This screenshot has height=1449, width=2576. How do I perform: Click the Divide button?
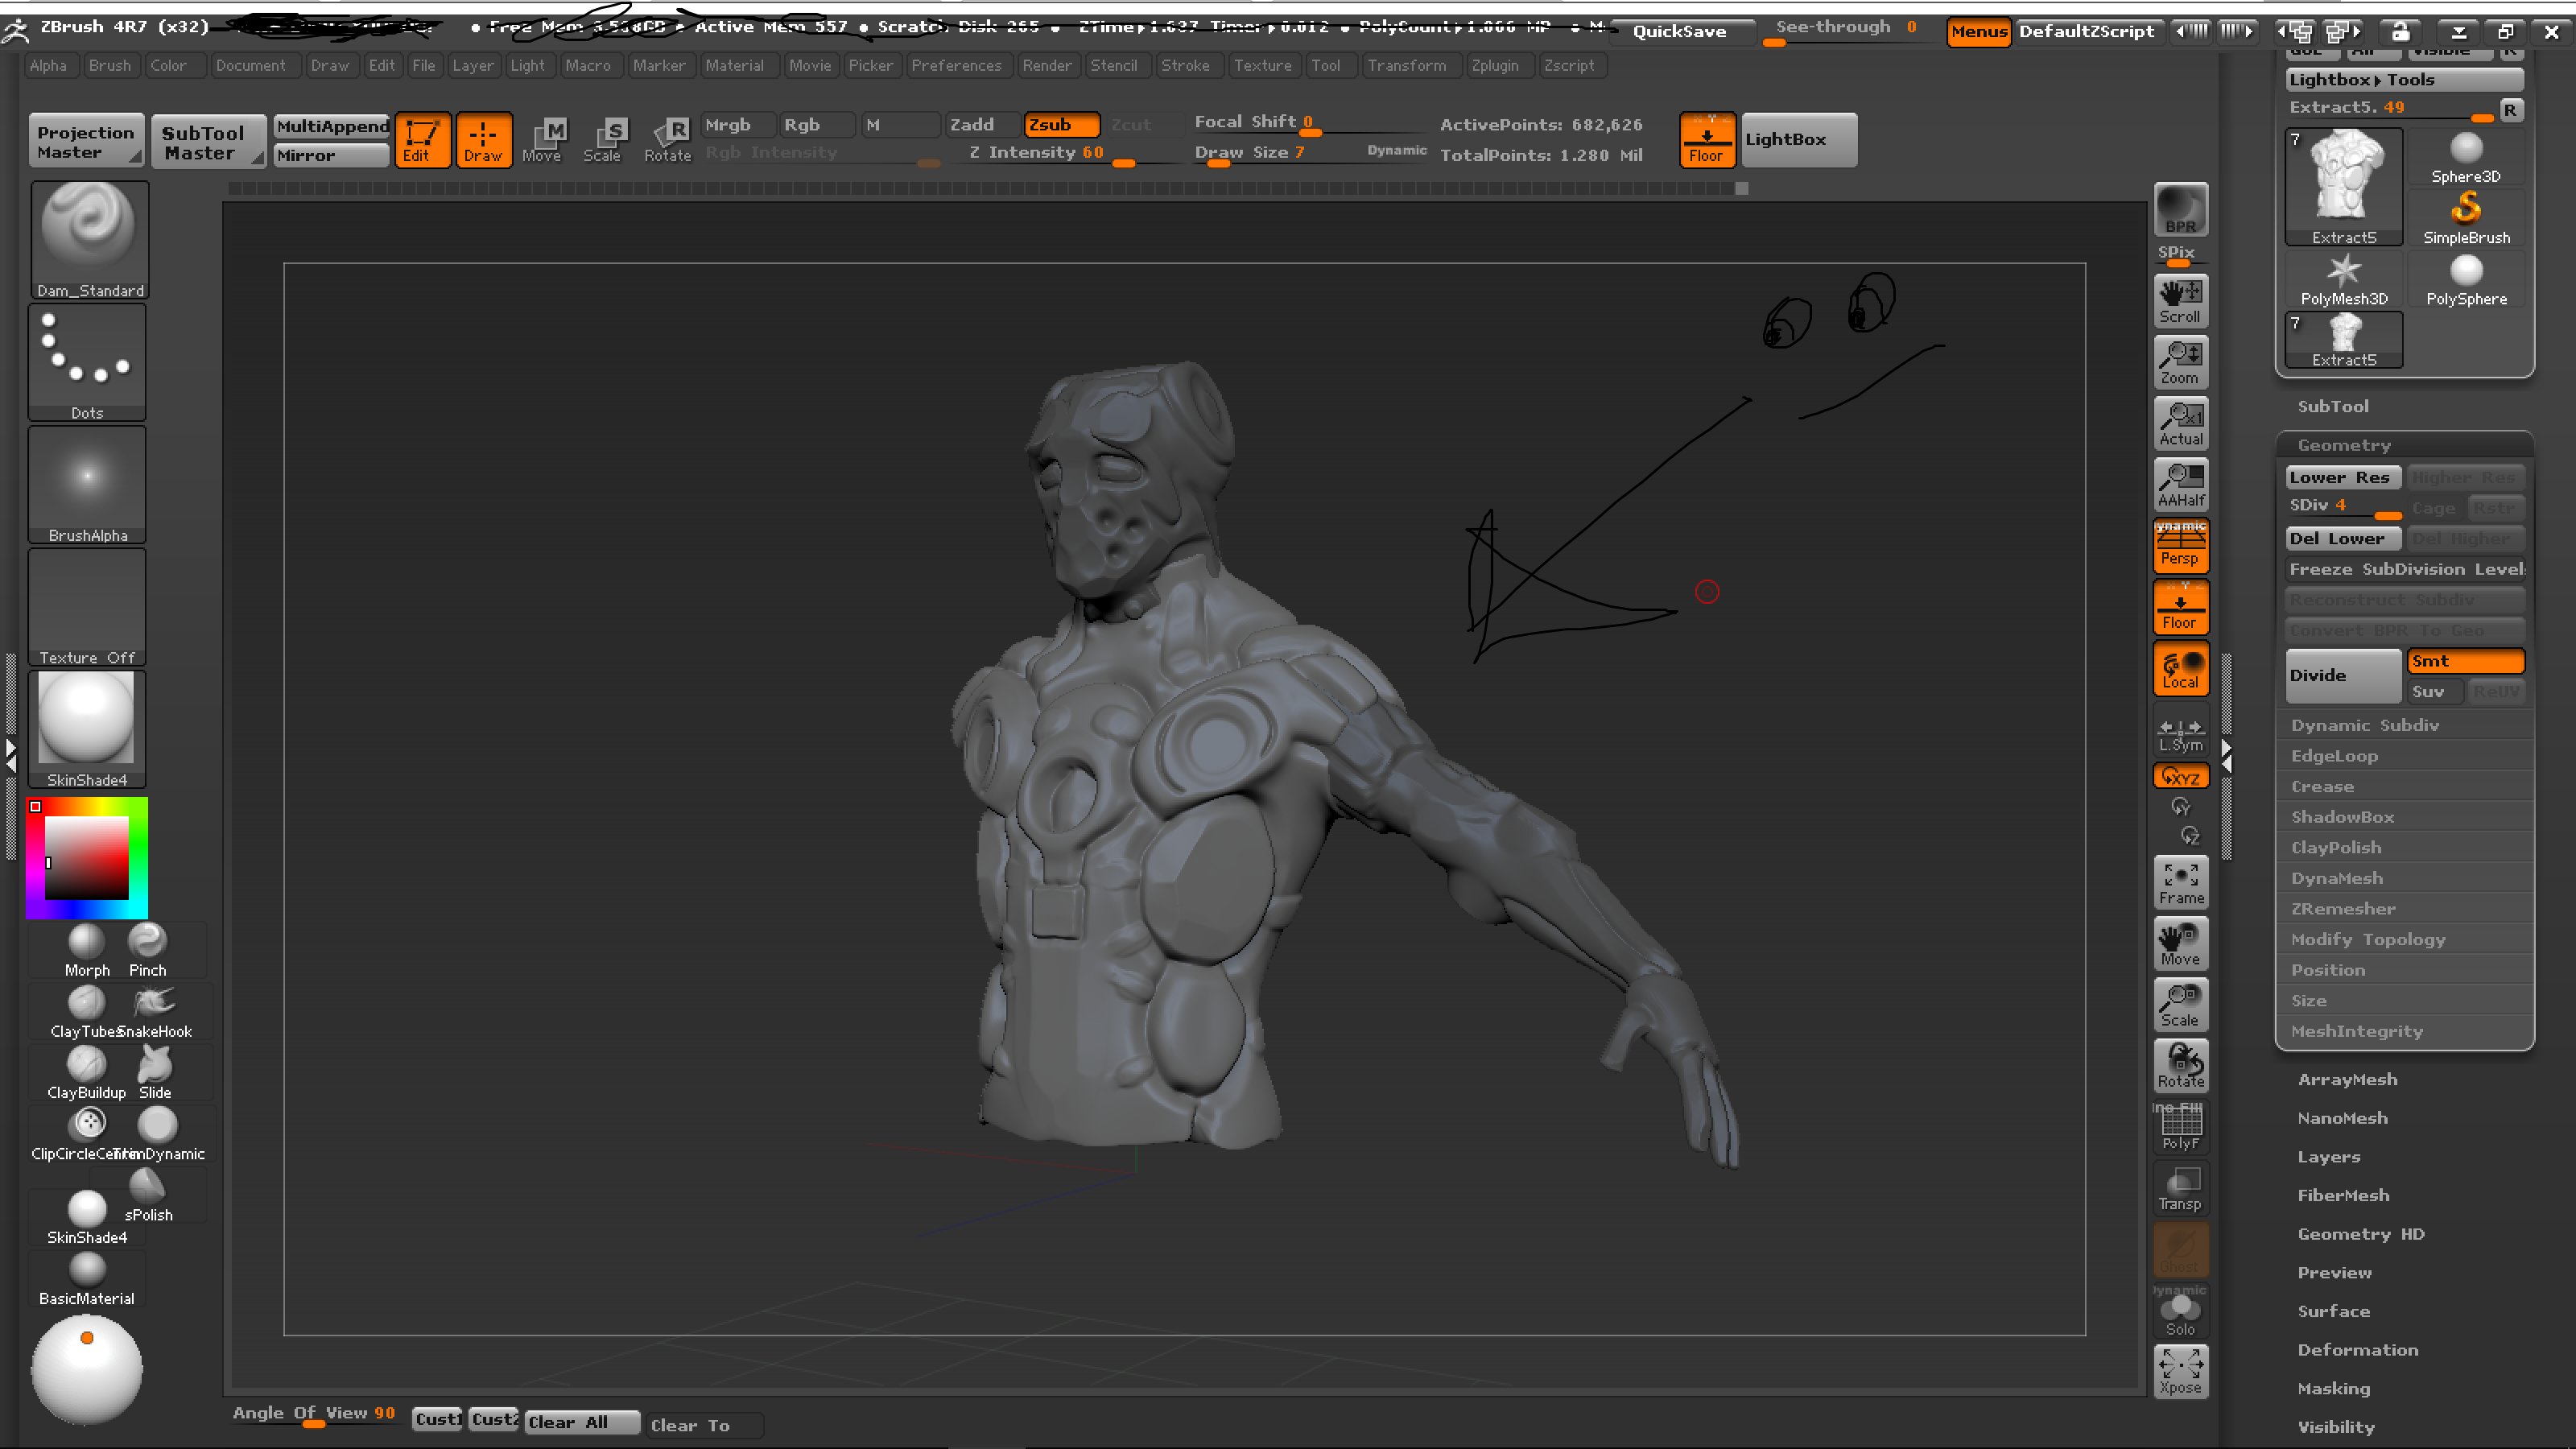tap(2342, 675)
